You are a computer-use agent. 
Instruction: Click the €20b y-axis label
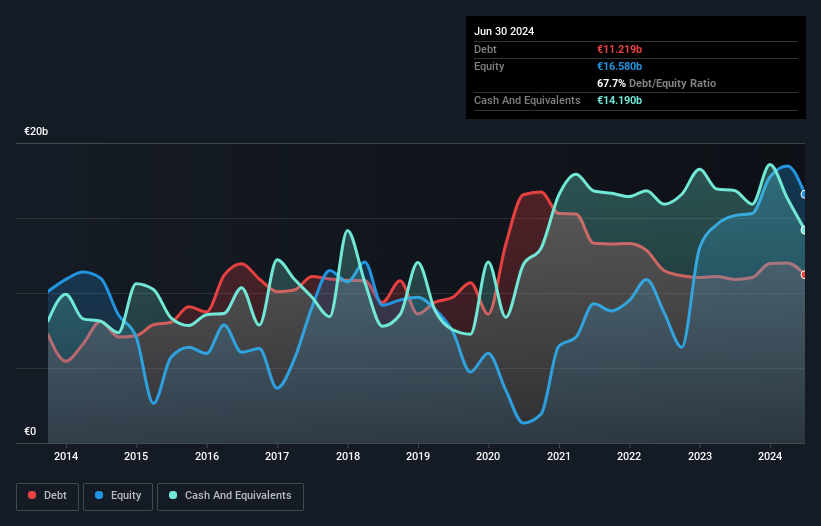tap(36, 131)
